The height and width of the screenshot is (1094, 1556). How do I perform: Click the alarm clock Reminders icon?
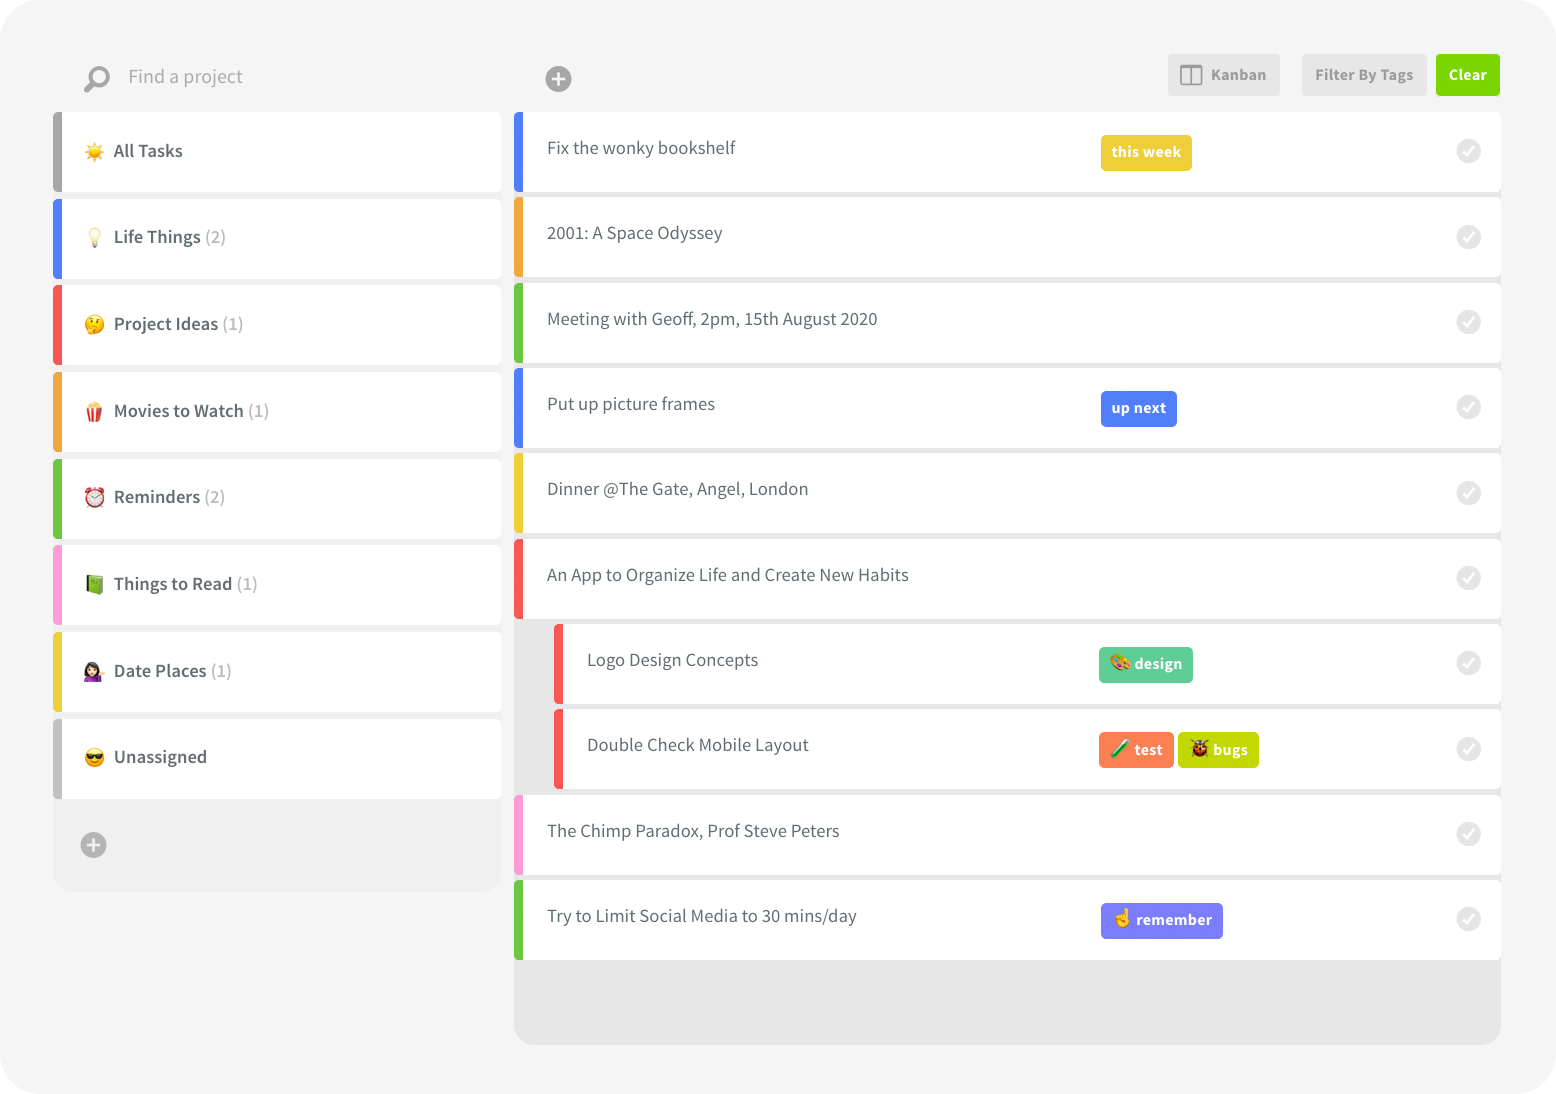94,497
